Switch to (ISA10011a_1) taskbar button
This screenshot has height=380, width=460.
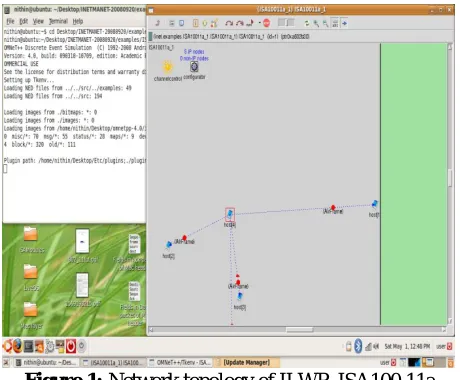[x=113, y=362]
